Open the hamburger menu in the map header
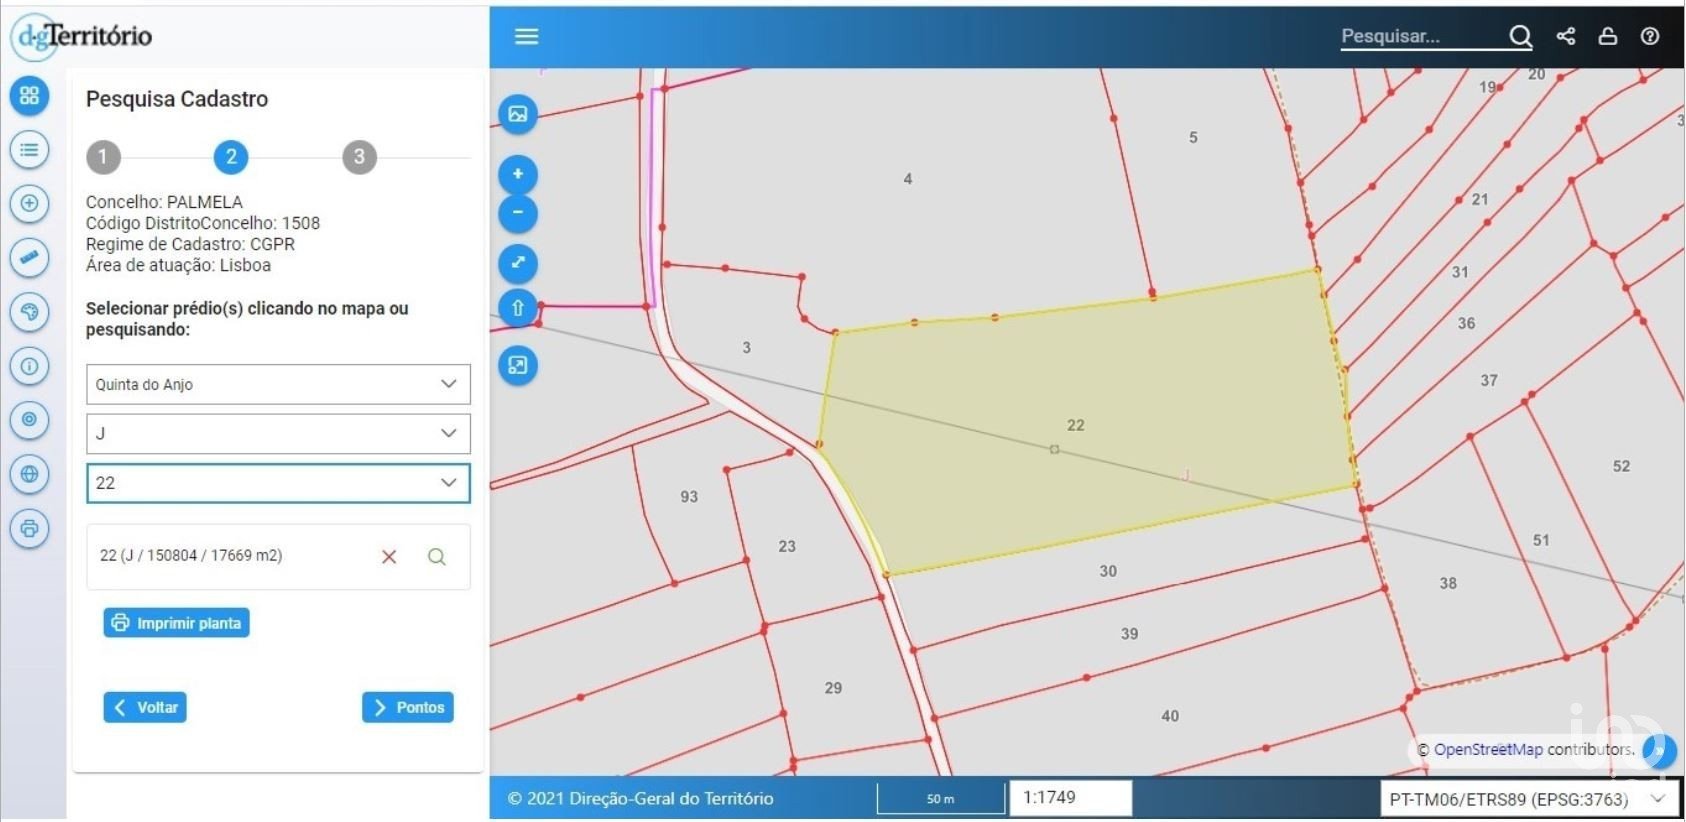Image resolution: width=1686 pixels, height=822 pixels. coord(526,36)
